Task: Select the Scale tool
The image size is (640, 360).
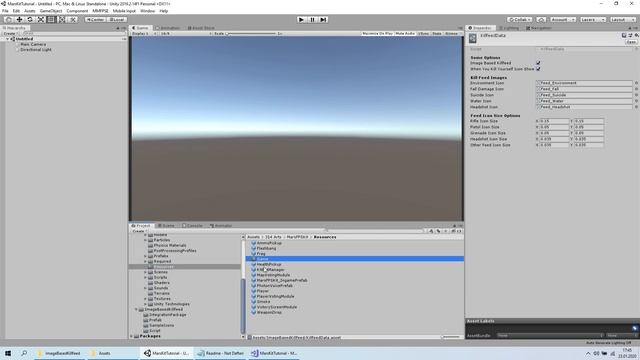Action: 41,19
